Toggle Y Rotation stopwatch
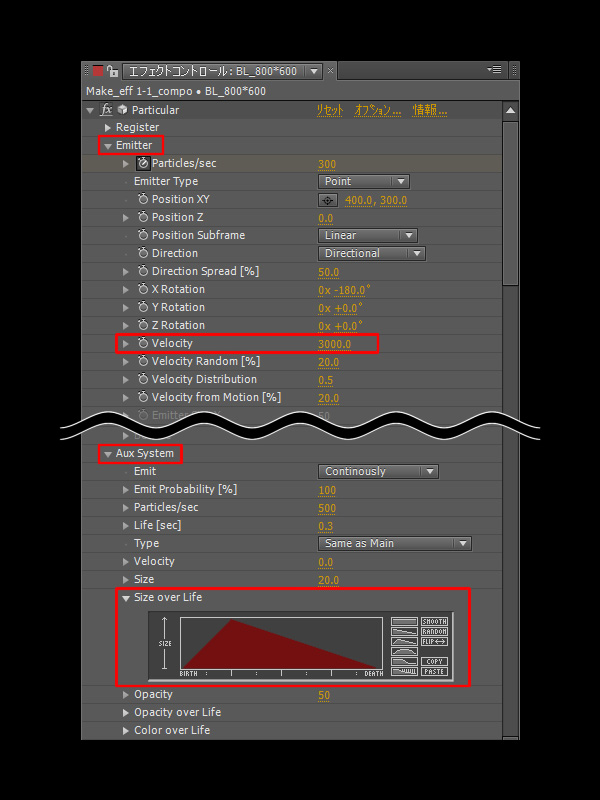Viewport: 600px width, 800px height. [x=143, y=307]
